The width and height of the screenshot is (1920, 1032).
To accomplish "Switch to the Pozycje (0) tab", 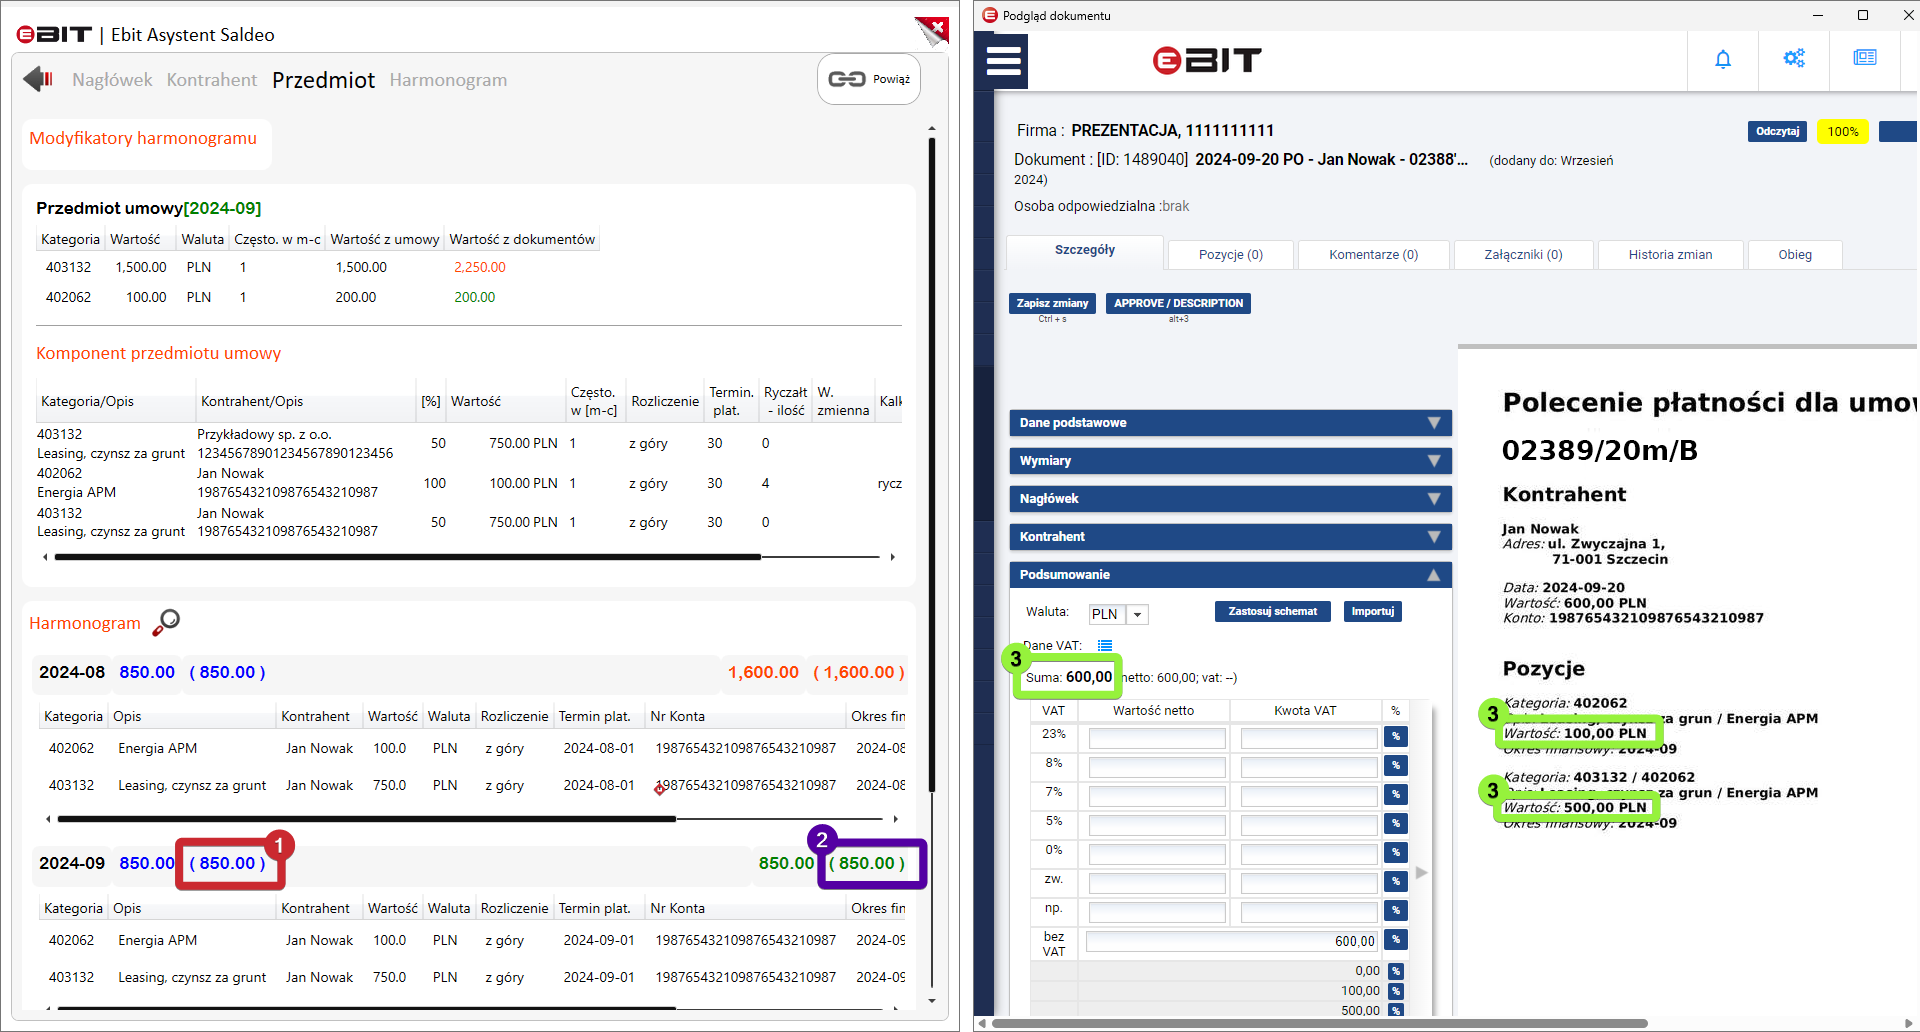I will [x=1231, y=255].
